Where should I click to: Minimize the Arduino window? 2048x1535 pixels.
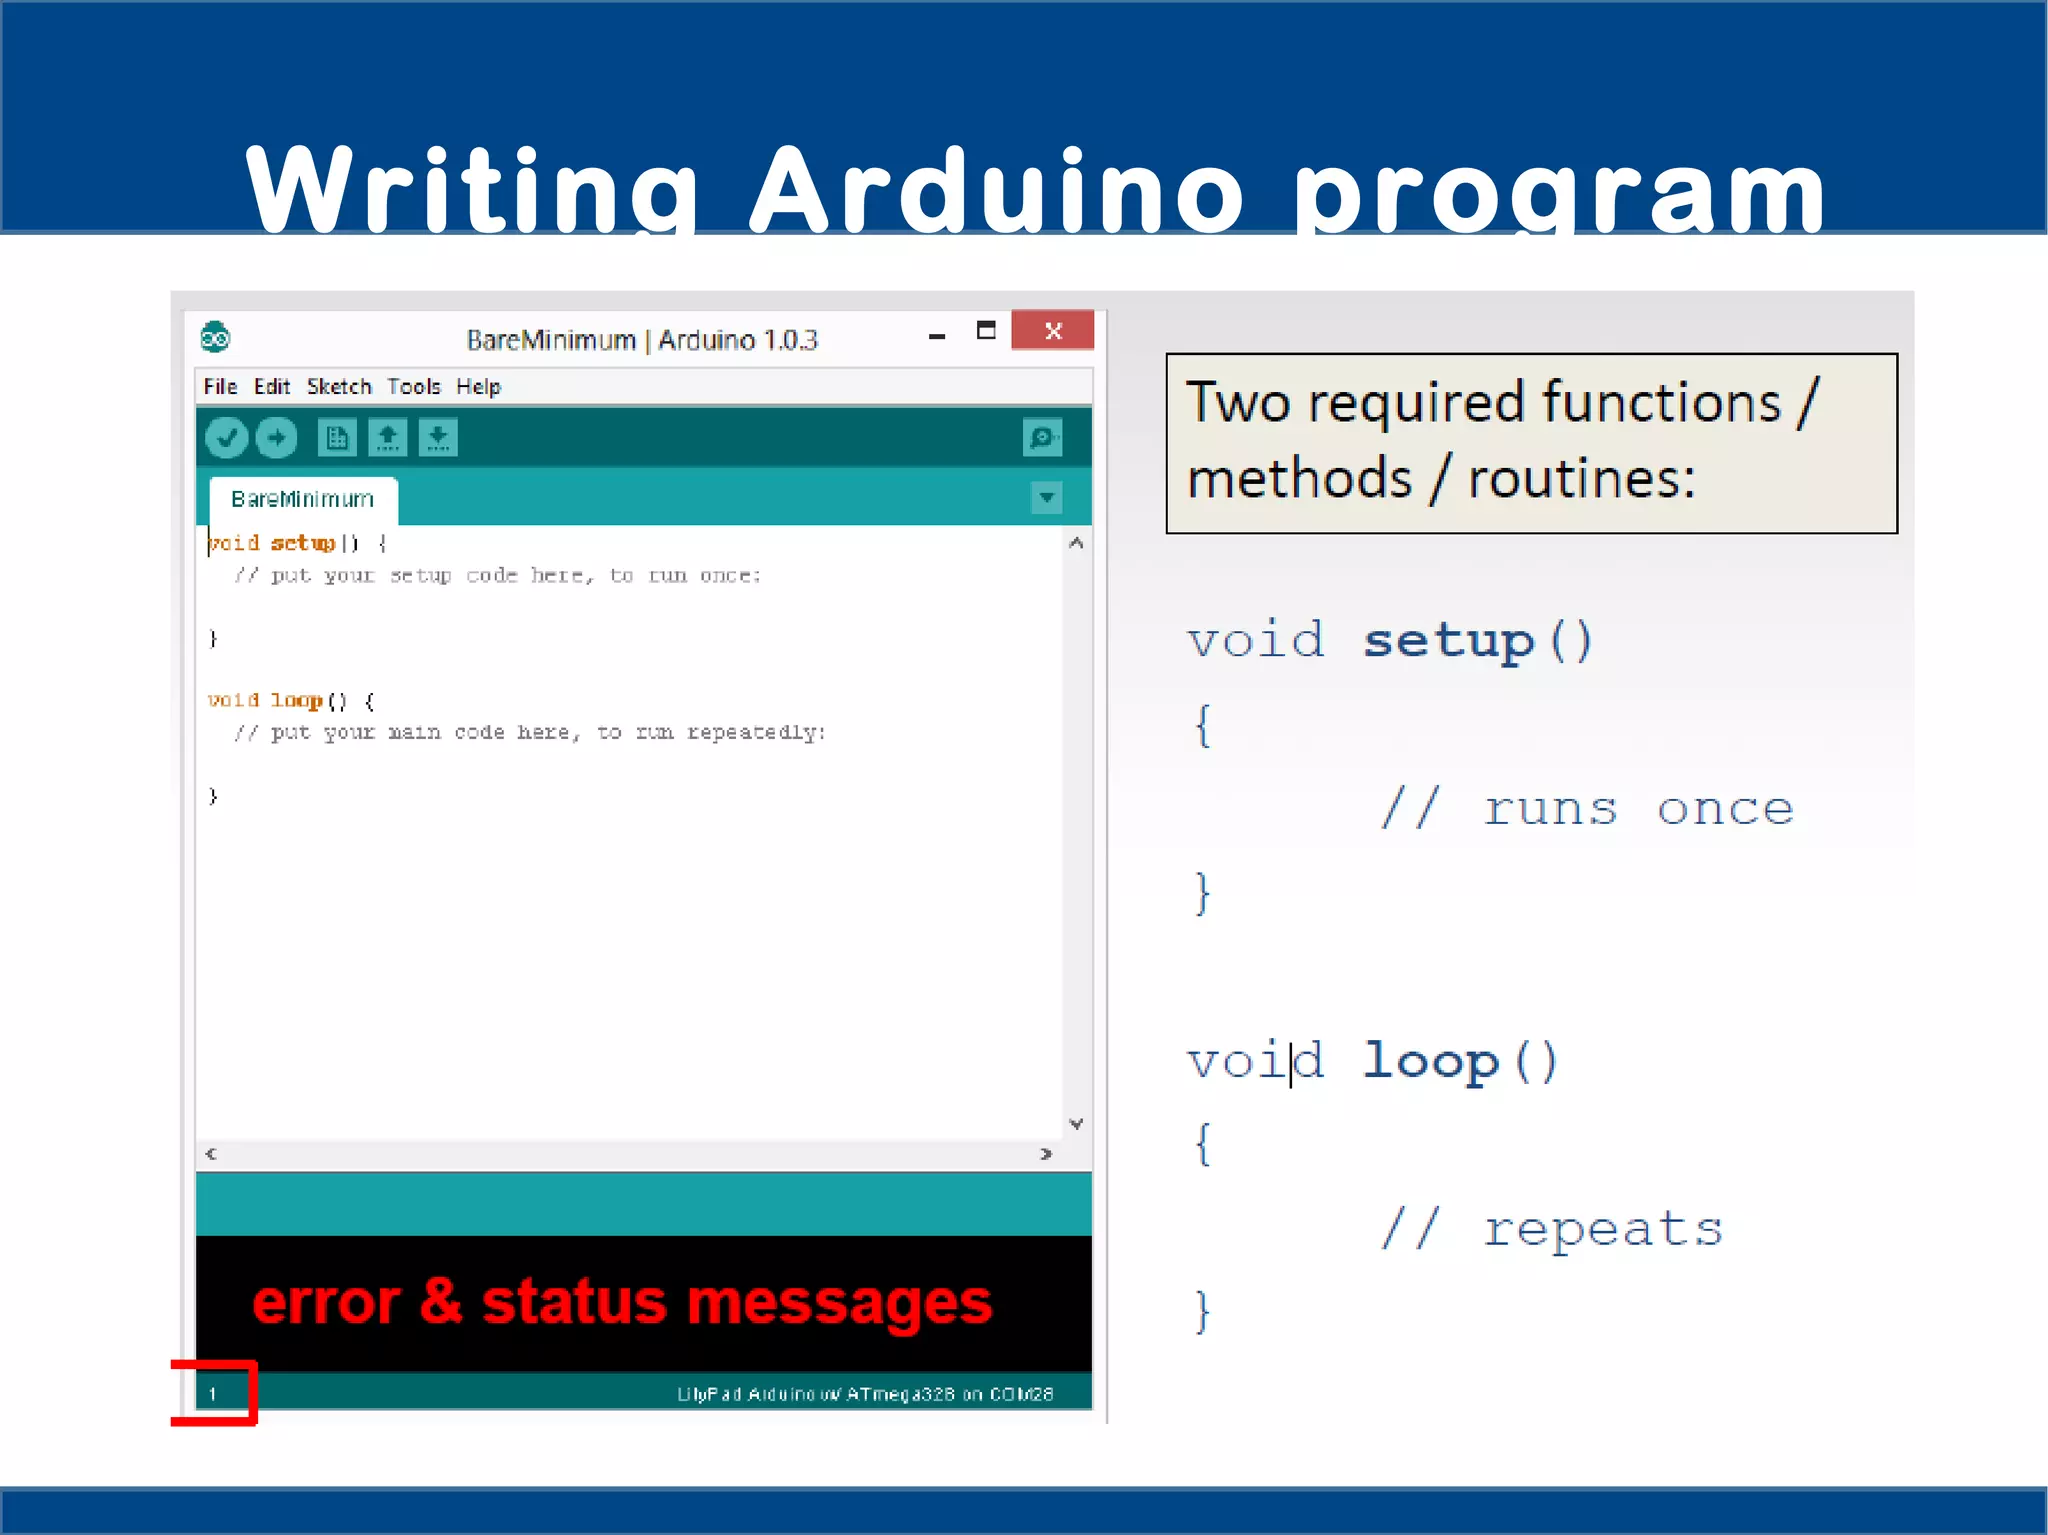[x=937, y=336]
